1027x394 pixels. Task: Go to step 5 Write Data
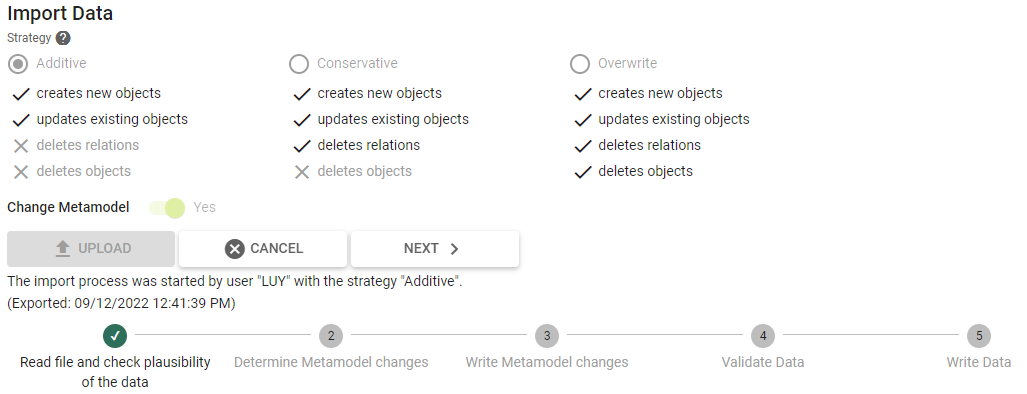[979, 336]
